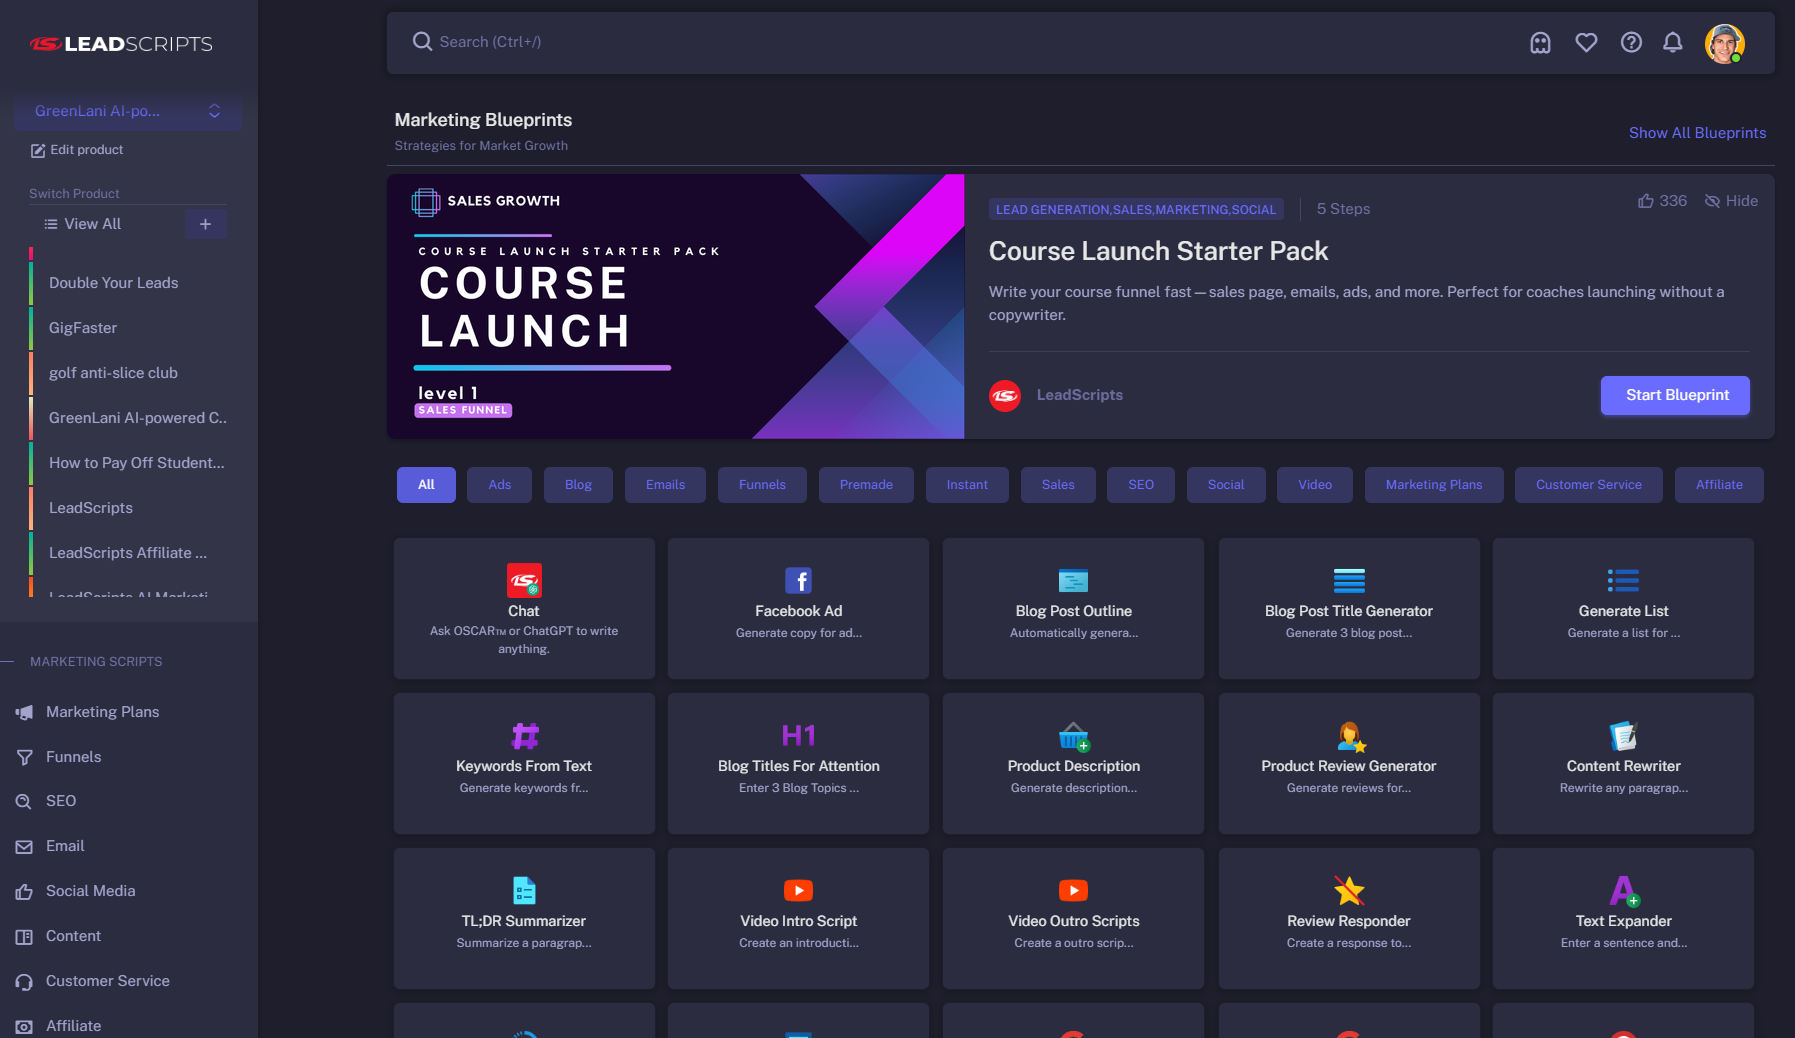The height and width of the screenshot is (1038, 1795).
Task: Open notifications bell
Action: tap(1673, 43)
